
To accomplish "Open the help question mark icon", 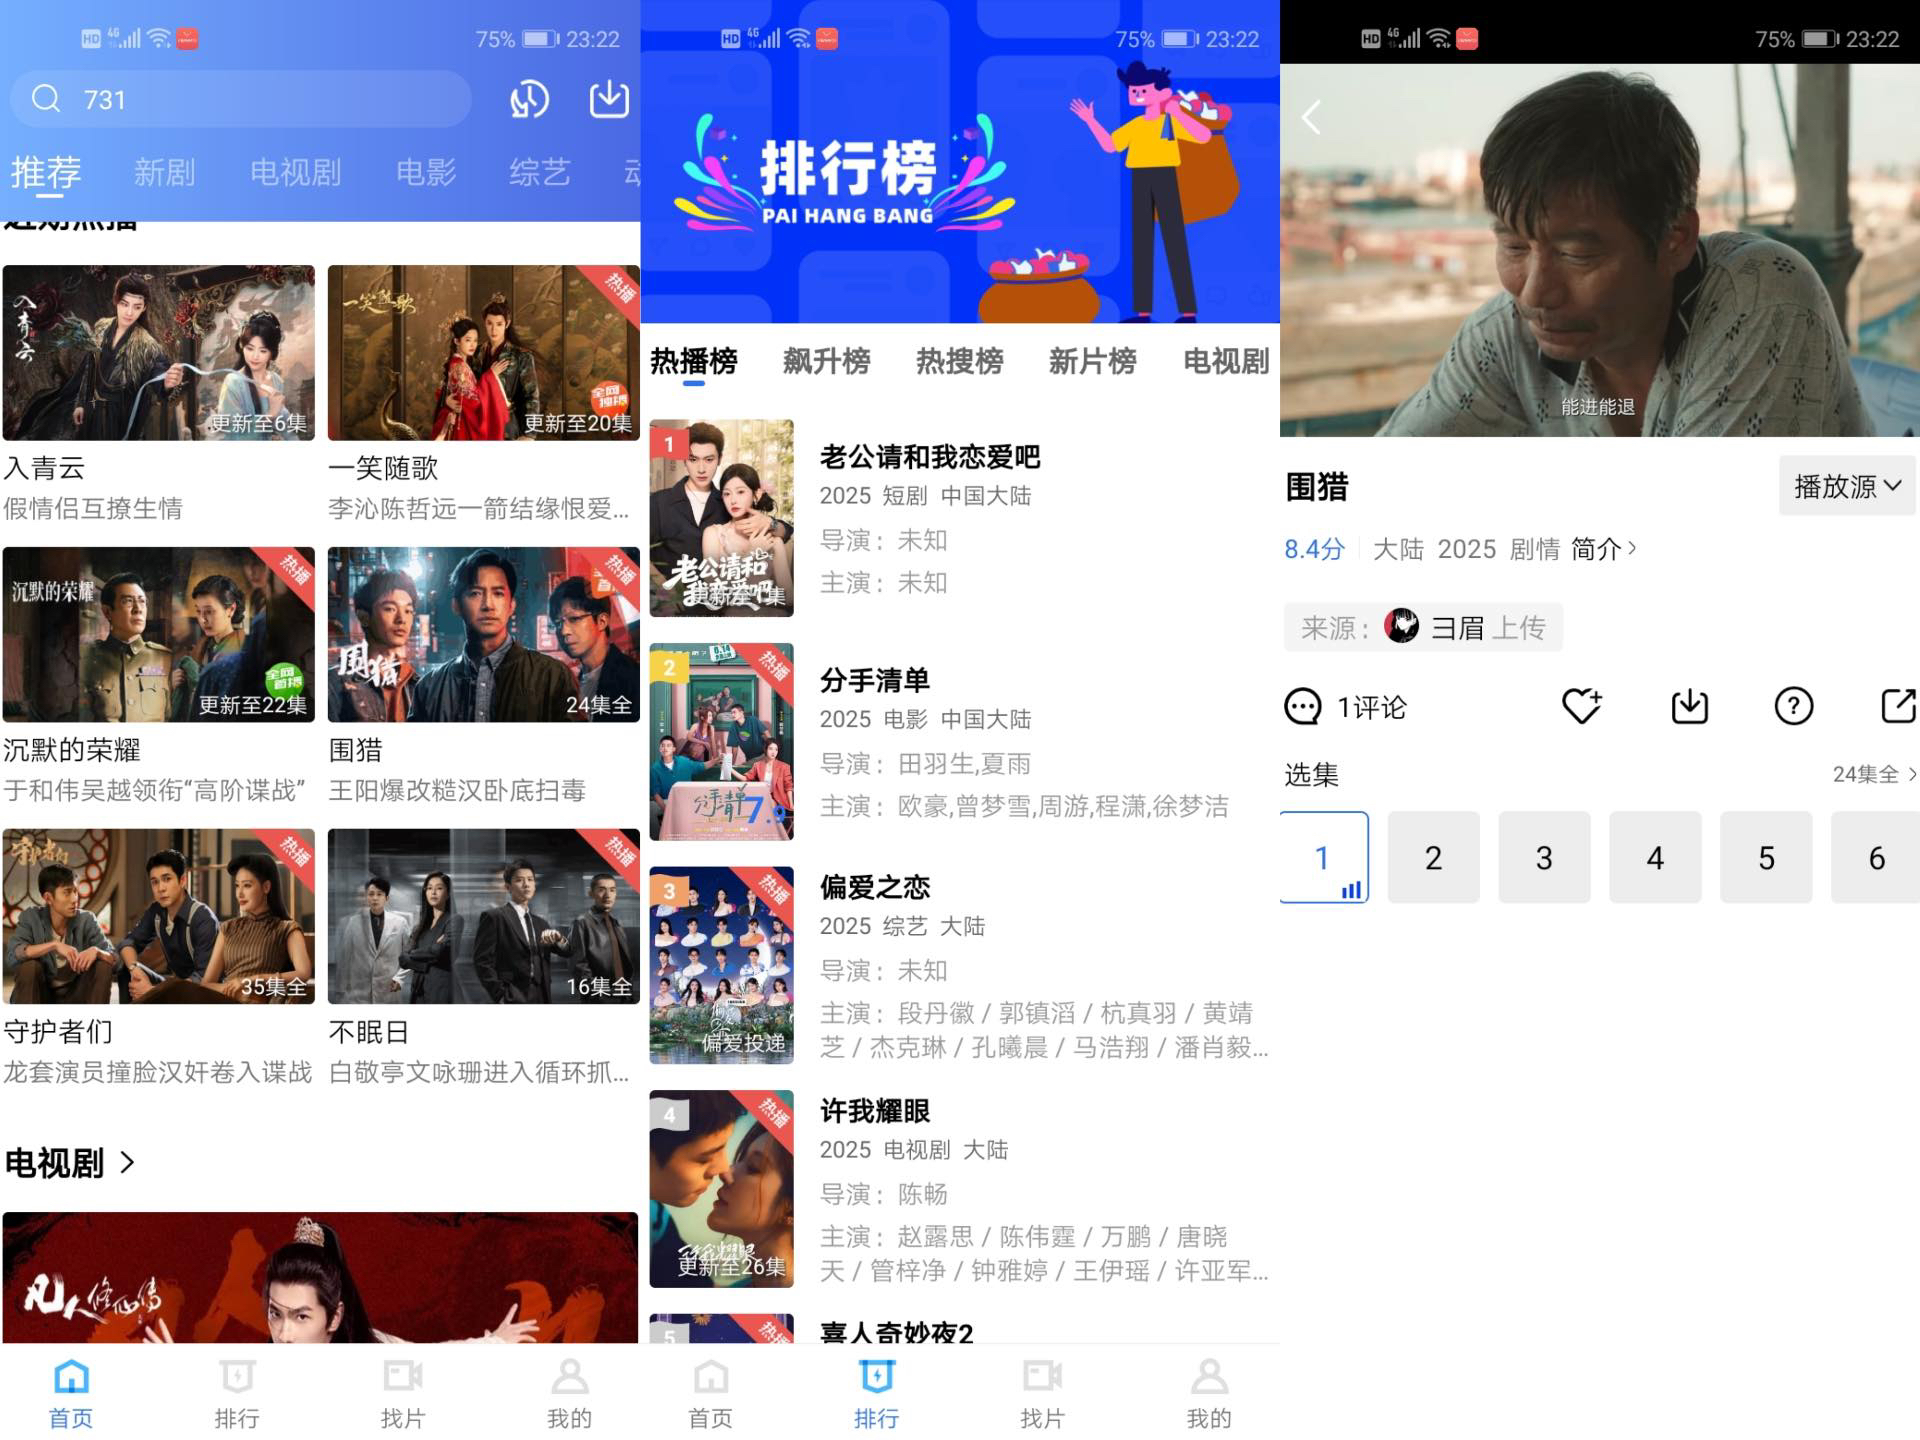I will [x=1793, y=706].
